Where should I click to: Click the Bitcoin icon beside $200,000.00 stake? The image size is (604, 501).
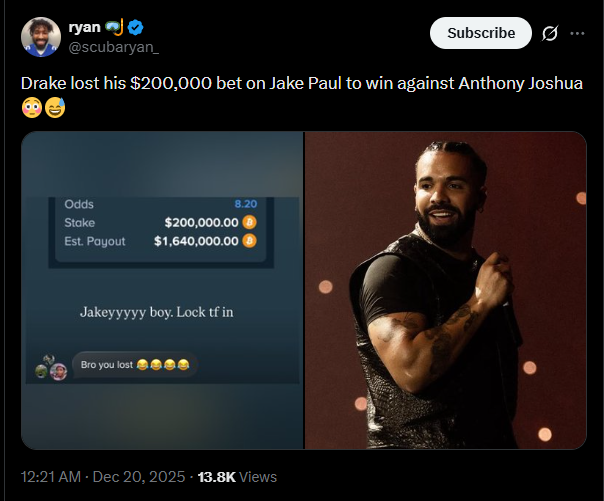click(250, 222)
